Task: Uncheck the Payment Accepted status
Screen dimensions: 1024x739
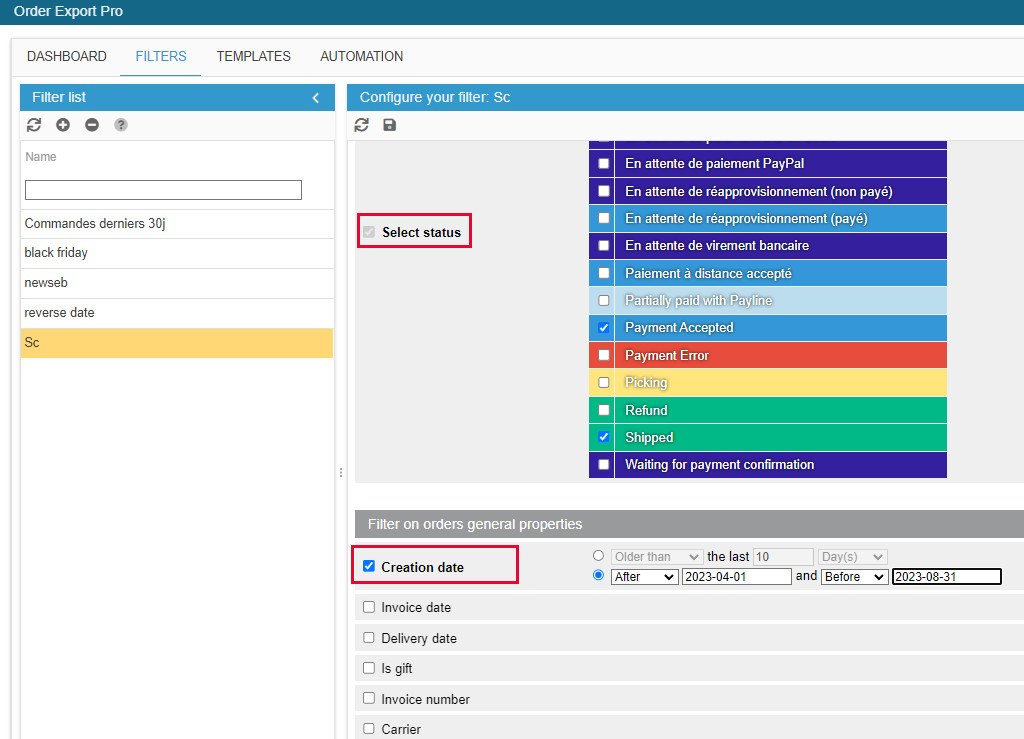Action: click(x=603, y=328)
